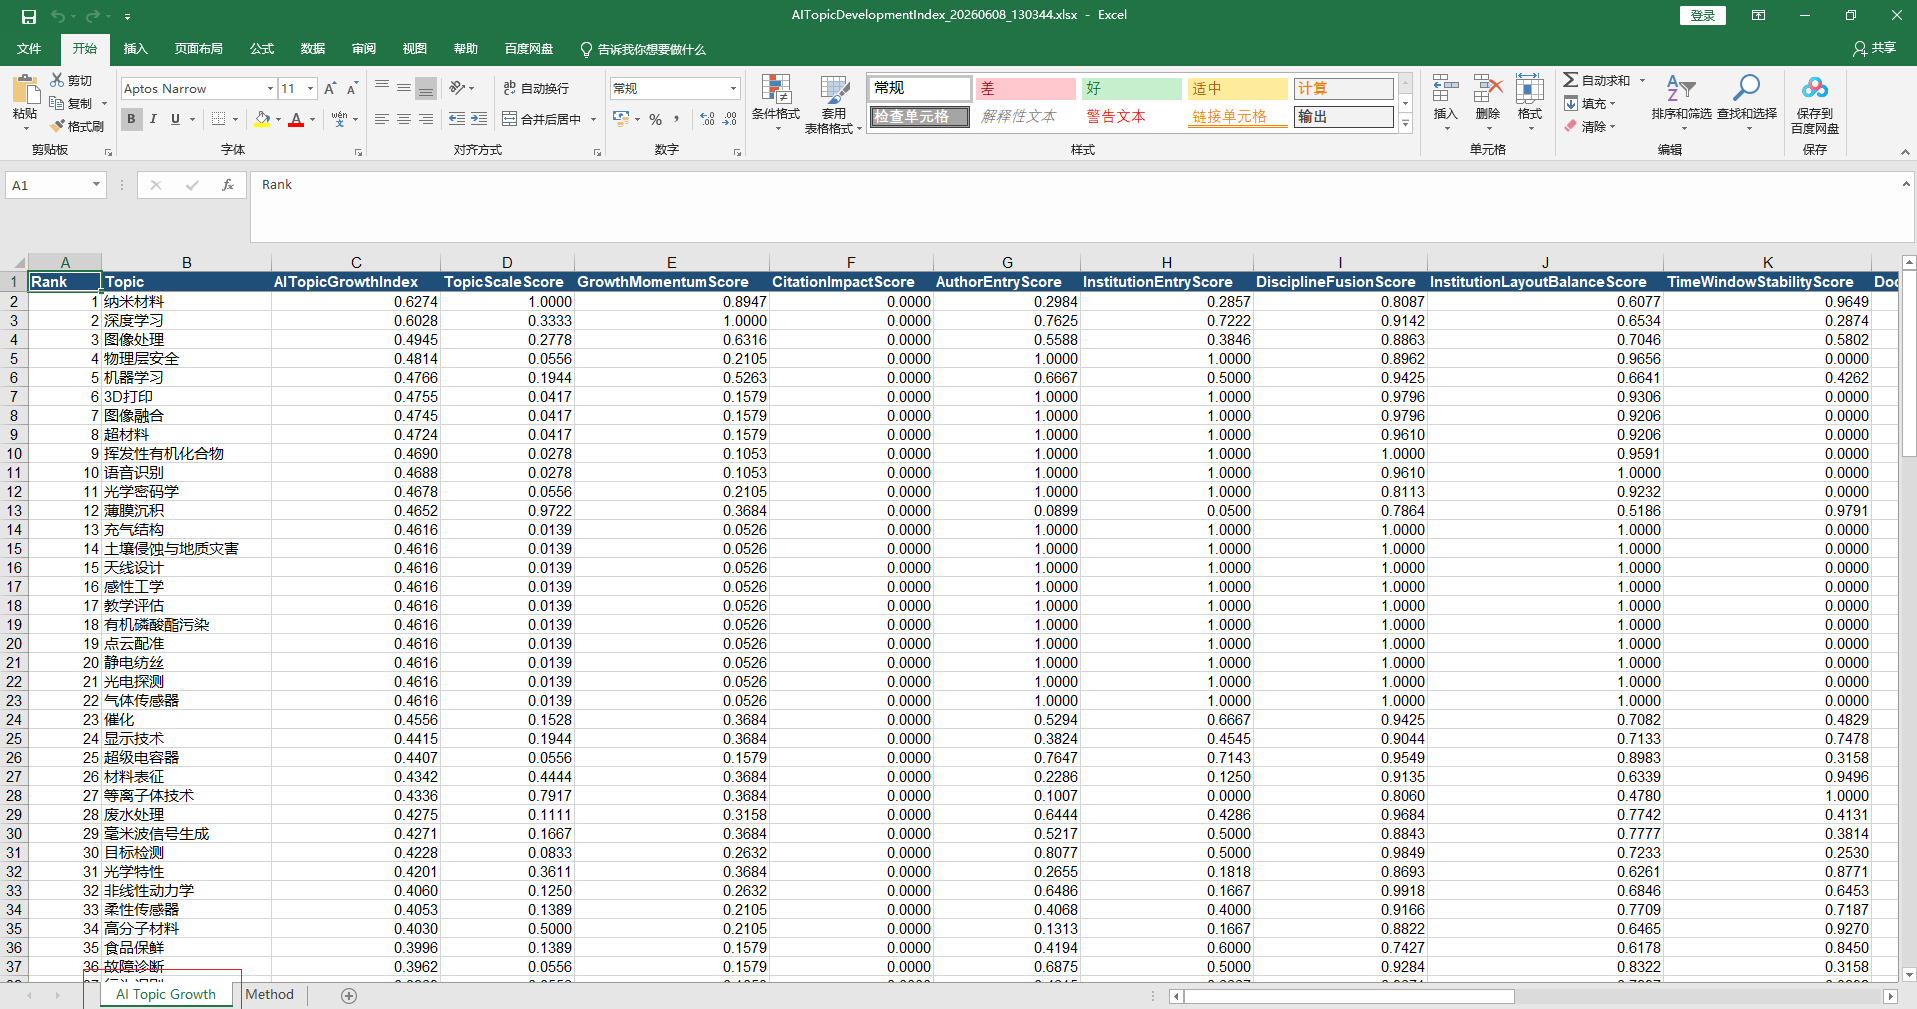The height and width of the screenshot is (1009, 1917).
Task: Click the Cut scissors icon
Action: tap(57, 80)
